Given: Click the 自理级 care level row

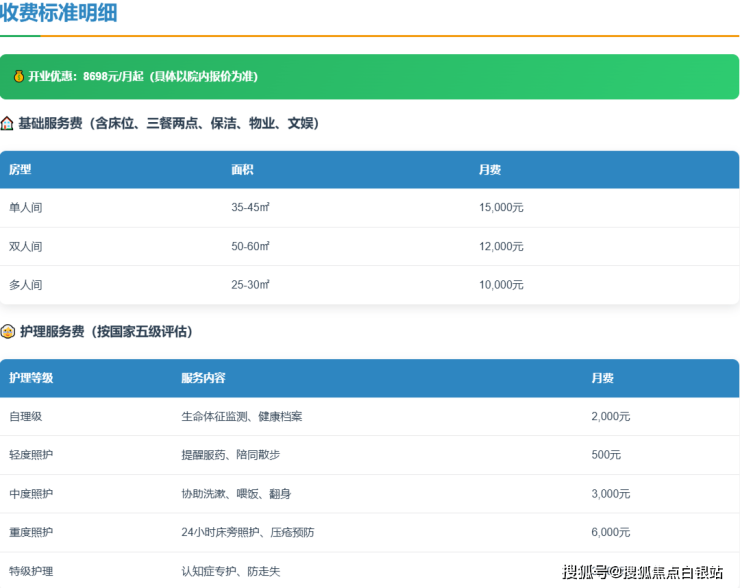Looking at the screenshot, I should 26,416.
